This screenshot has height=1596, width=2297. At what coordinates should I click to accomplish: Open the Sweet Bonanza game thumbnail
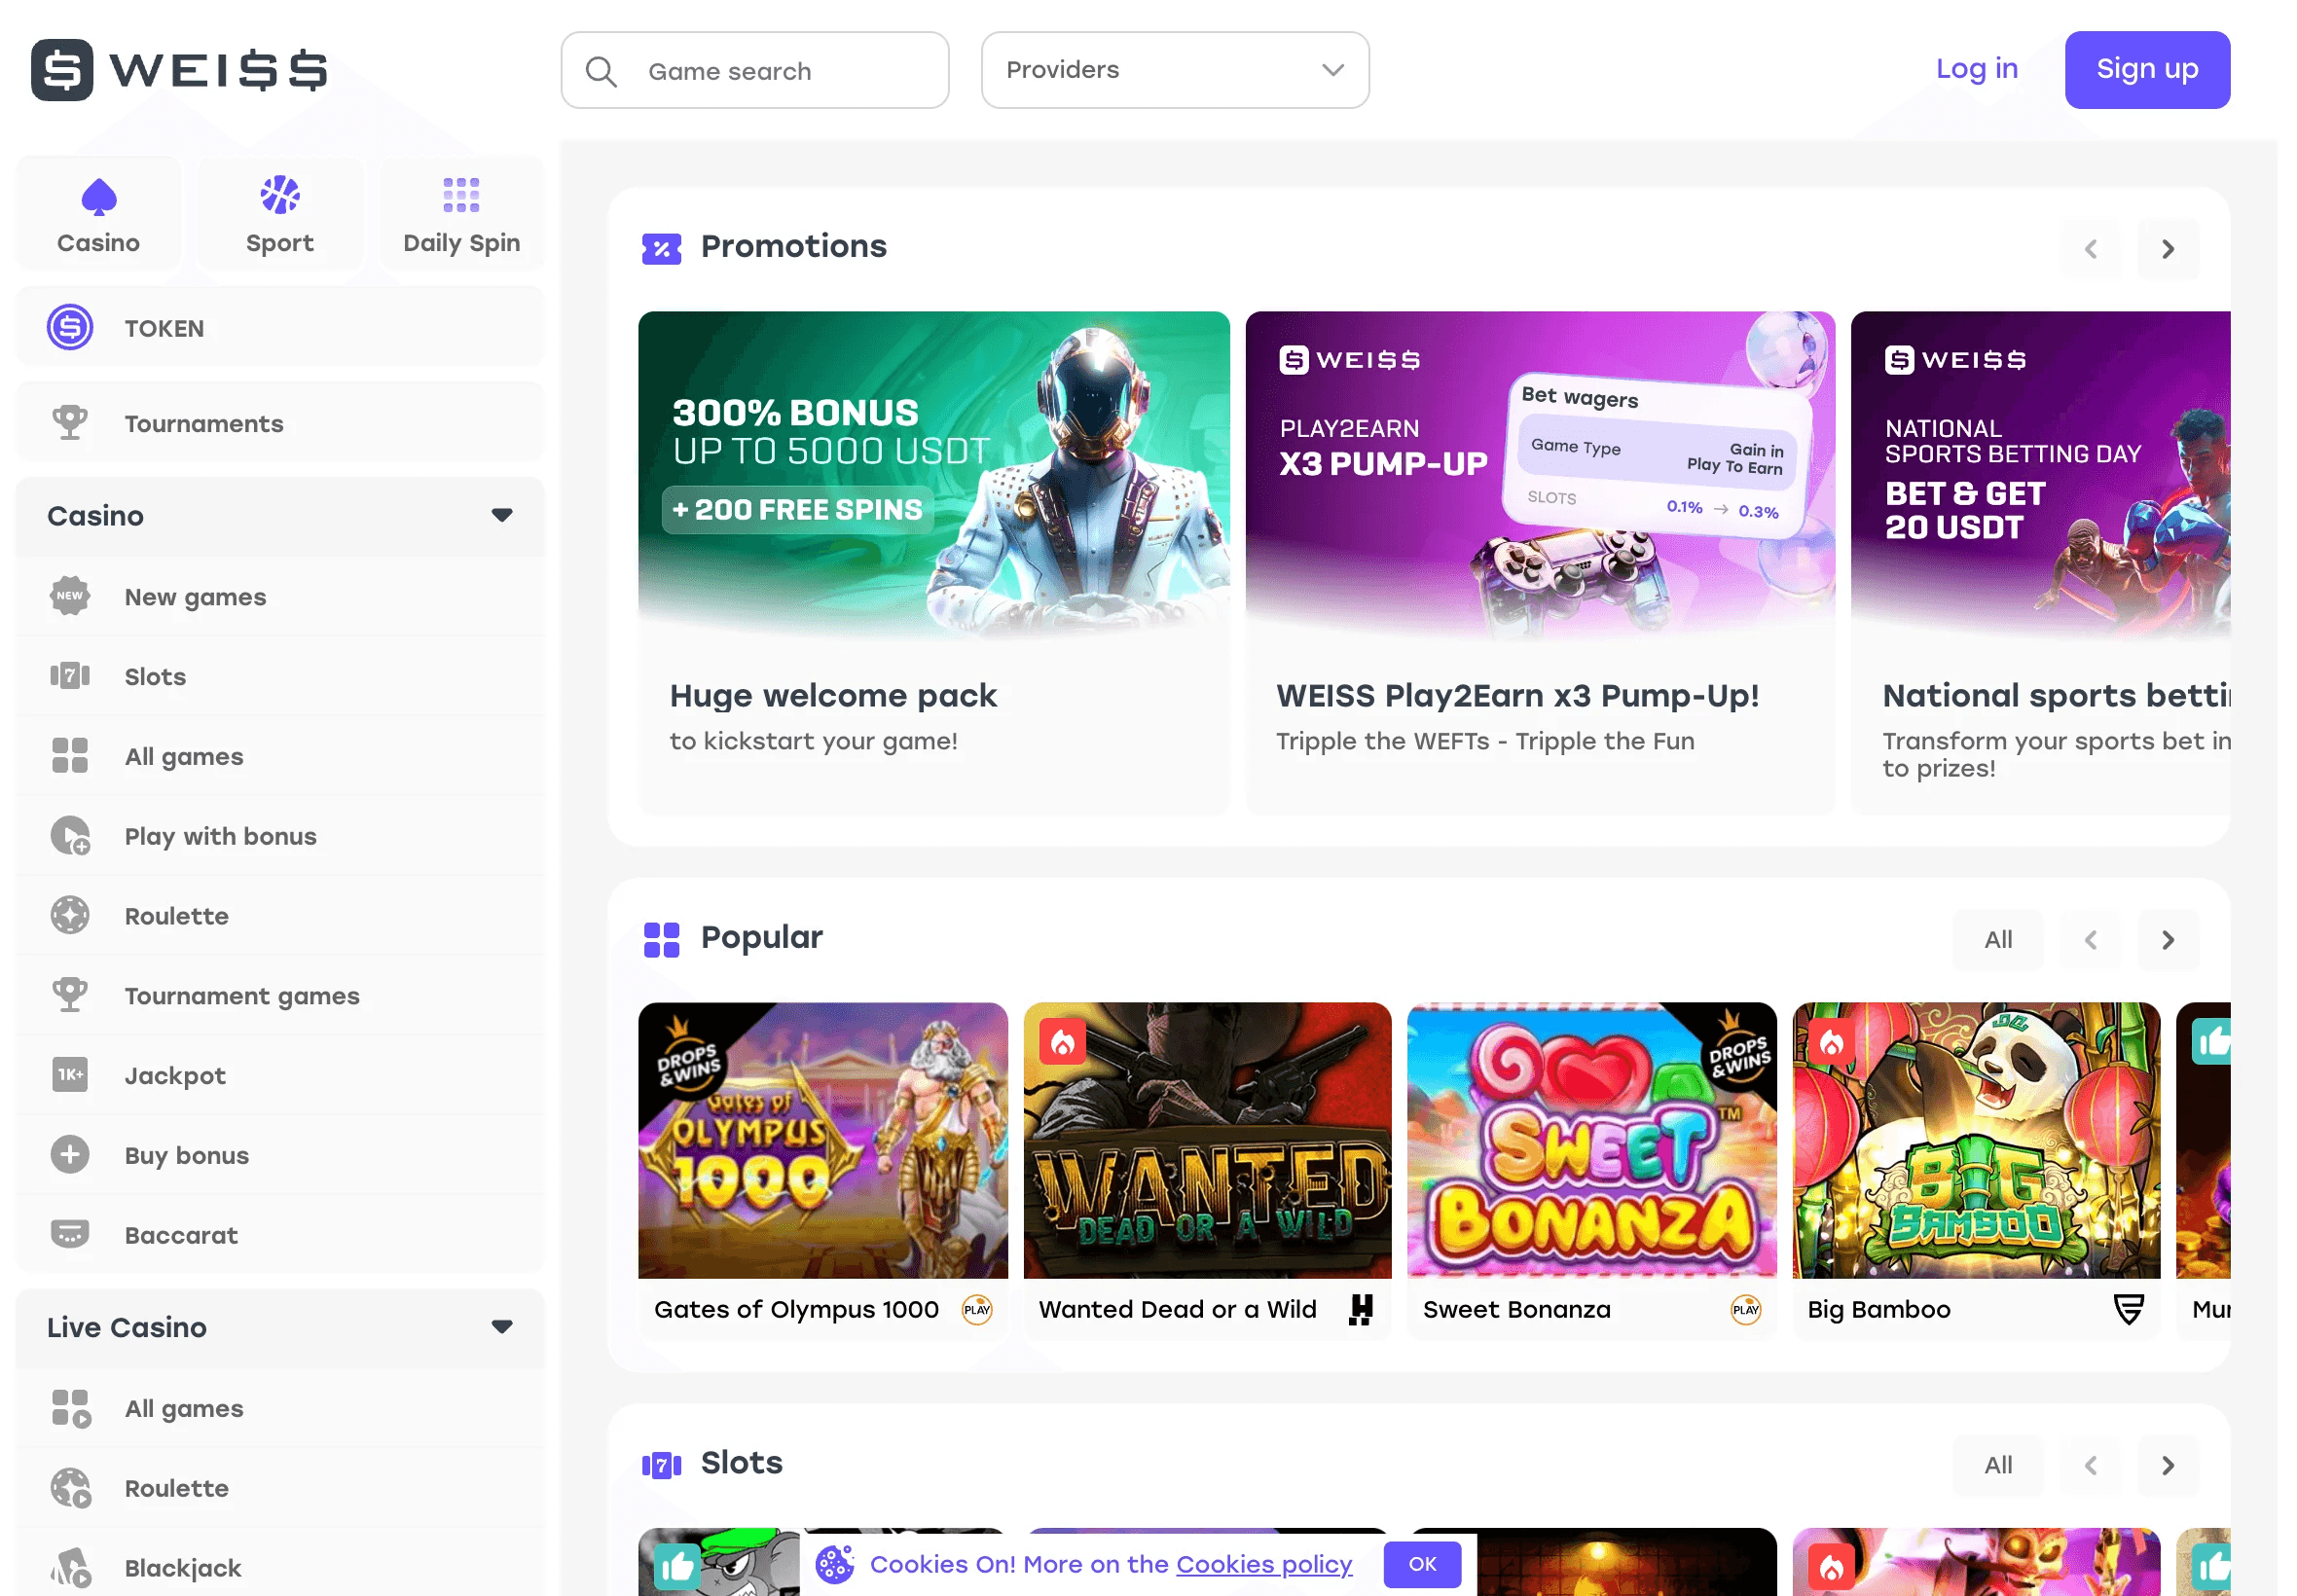(x=1592, y=1140)
